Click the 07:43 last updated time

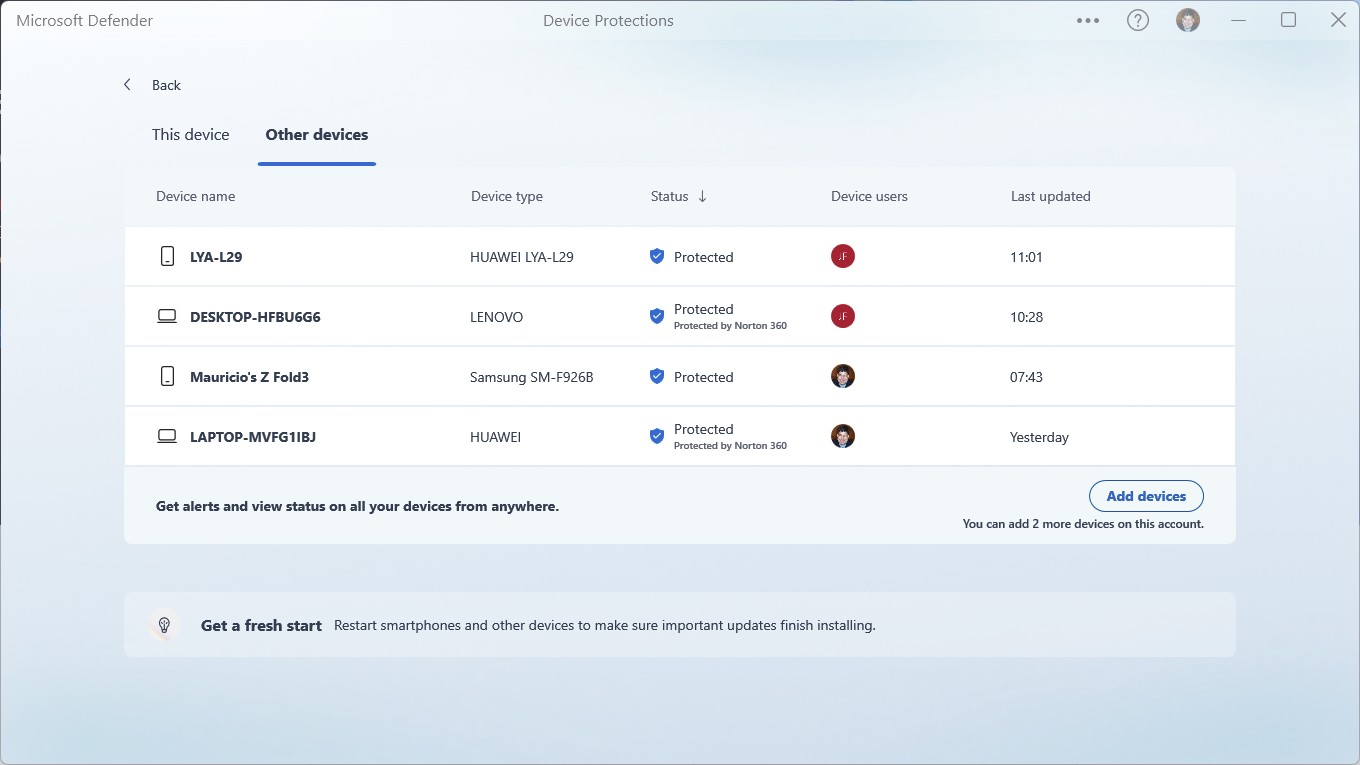[1026, 377]
